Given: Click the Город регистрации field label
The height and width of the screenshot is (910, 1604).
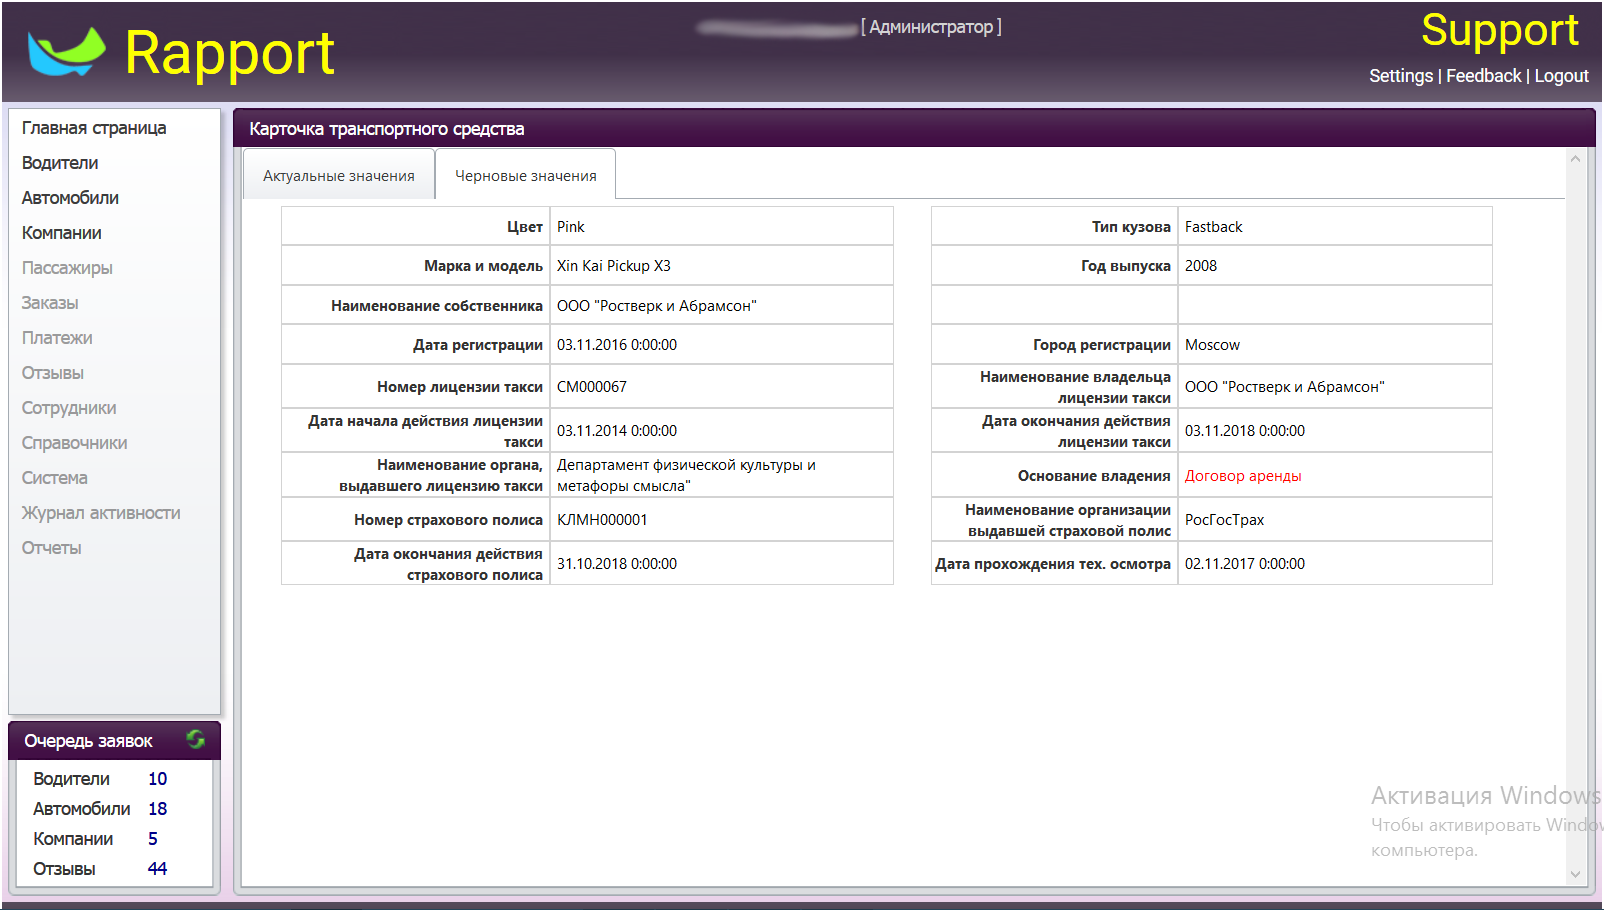Looking at the screenshot, I should pyautogui.click(x=1102, y=345).
